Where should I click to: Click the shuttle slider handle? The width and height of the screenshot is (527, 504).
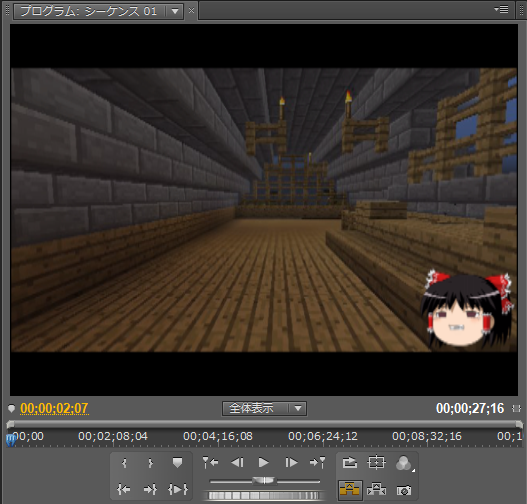265,480
